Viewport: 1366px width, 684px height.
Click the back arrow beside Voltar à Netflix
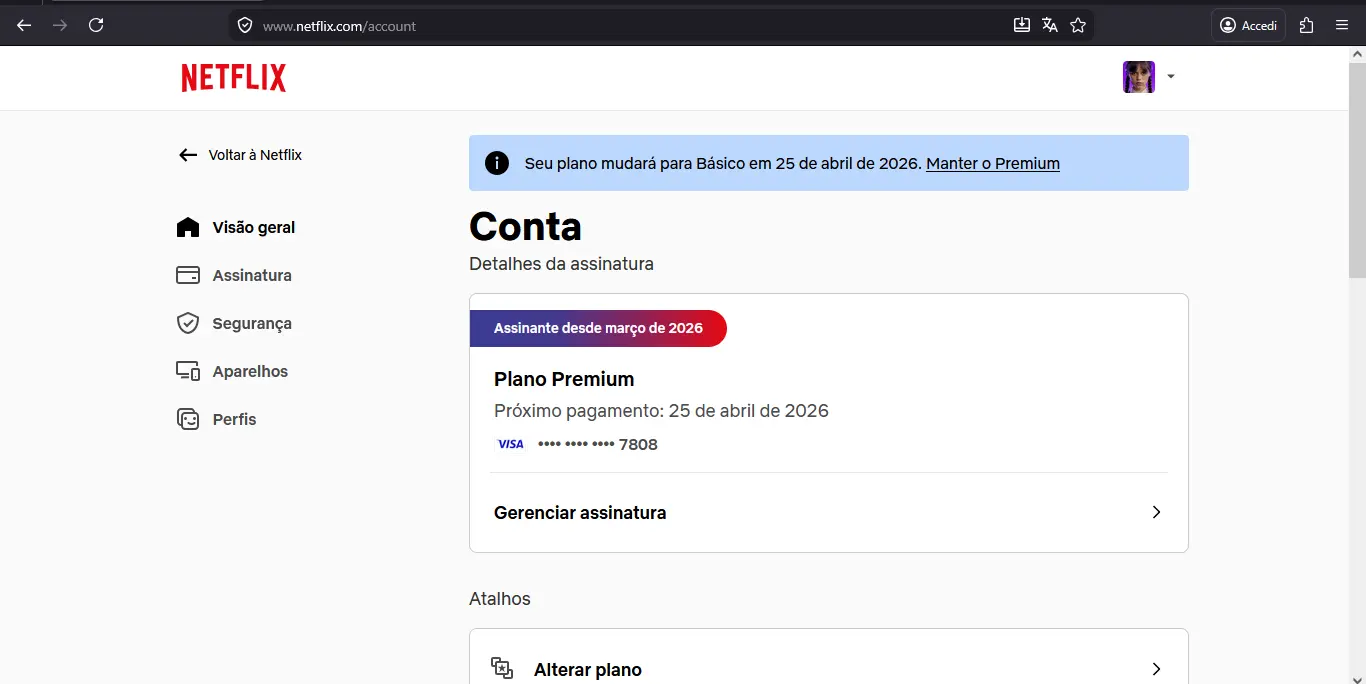(x=188, y=155)
